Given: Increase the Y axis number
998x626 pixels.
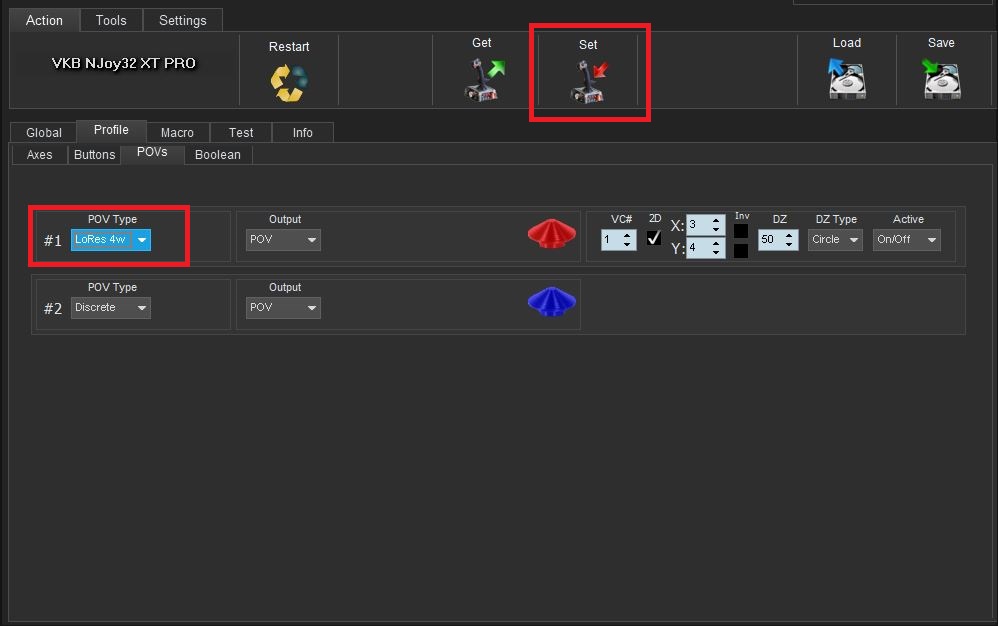Looking at the screenshot, I should (716, 243).
